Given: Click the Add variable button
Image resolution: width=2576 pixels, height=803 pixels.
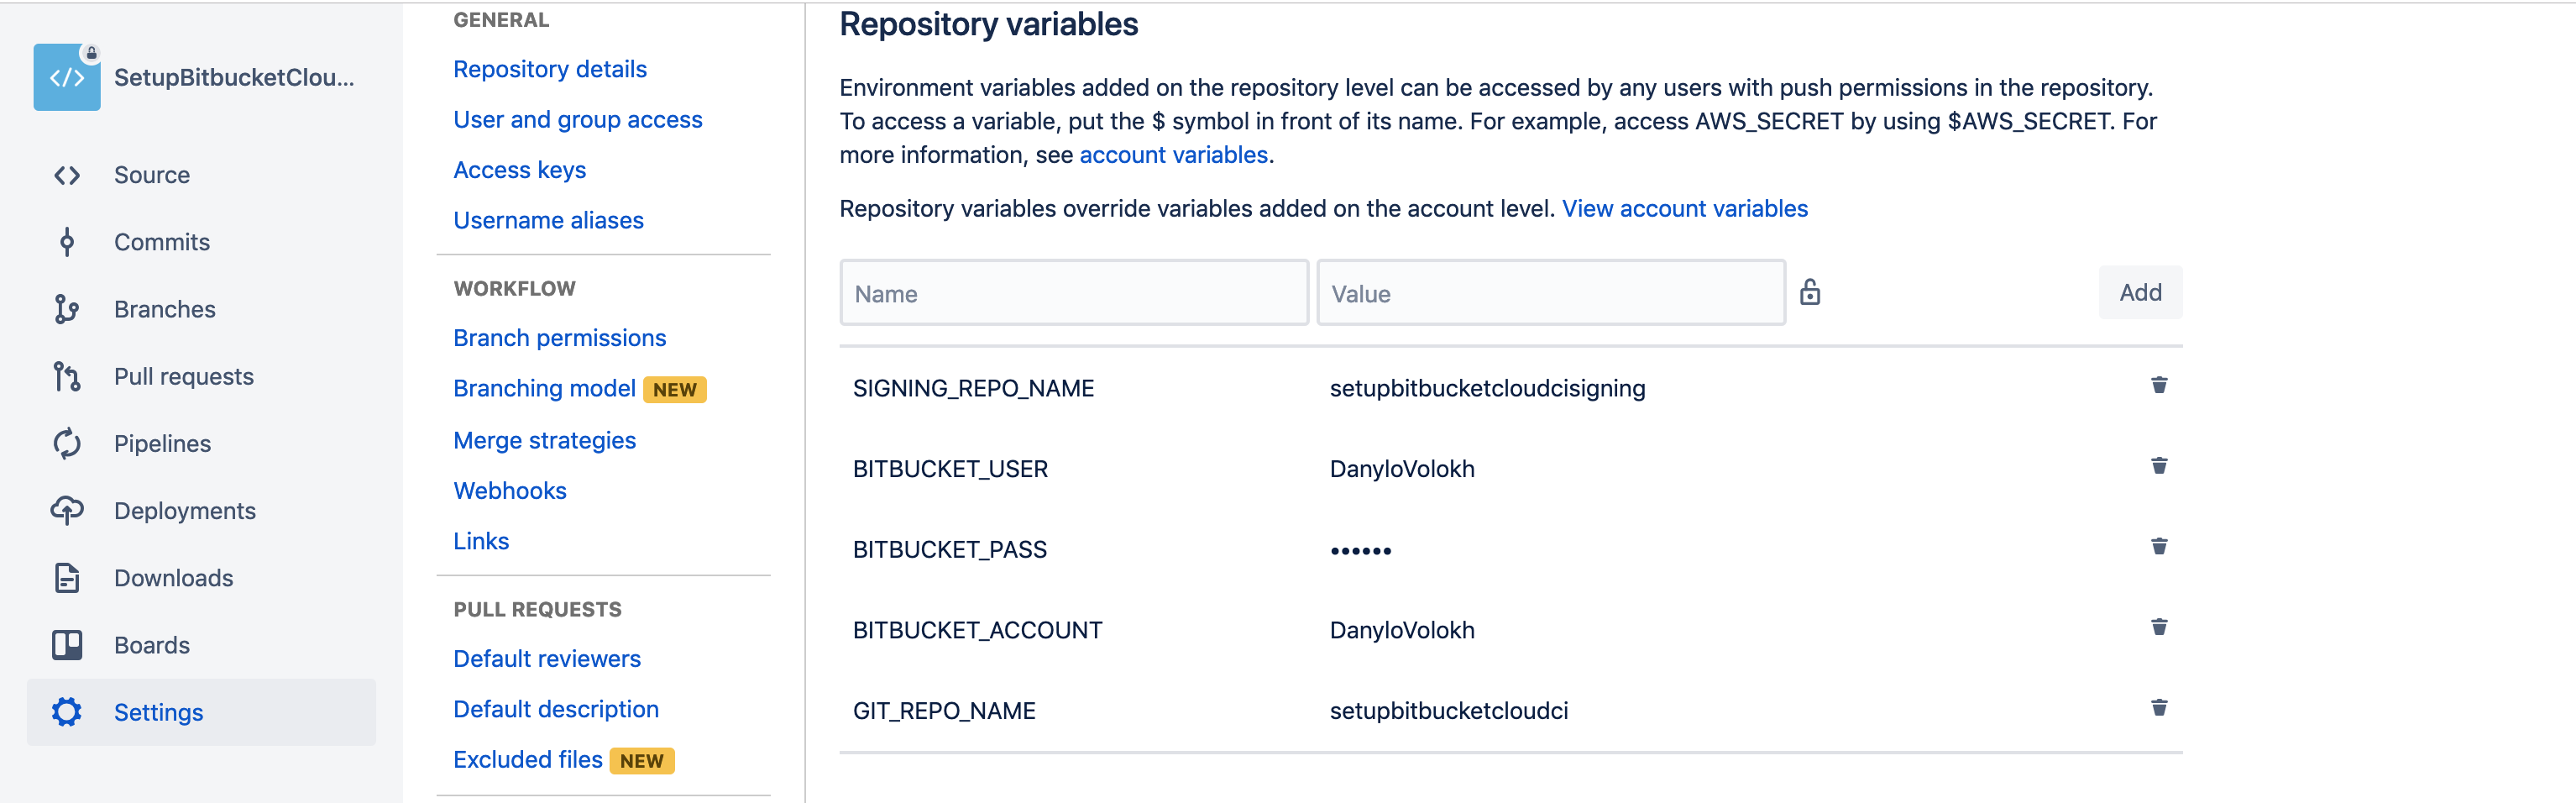Looking at the screenshot, I should 2139,293.
